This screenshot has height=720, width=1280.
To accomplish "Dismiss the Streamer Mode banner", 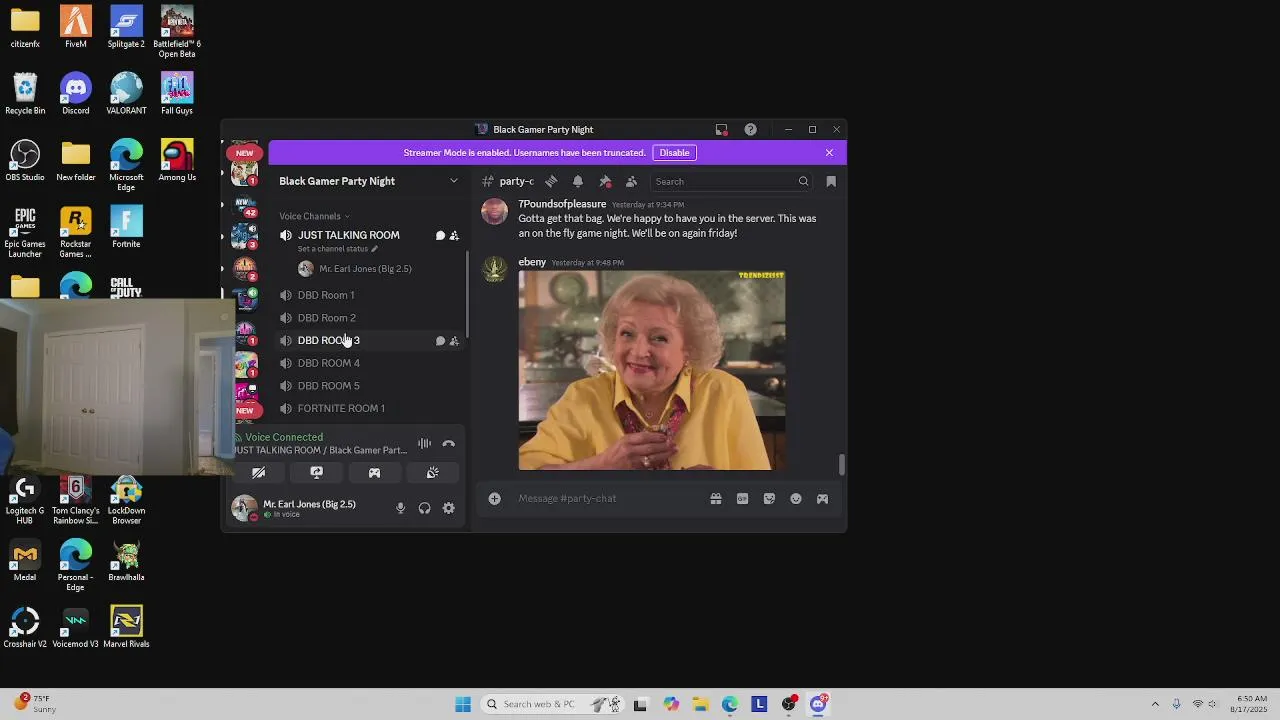I will pyautogui.click(x=829, y=153).
